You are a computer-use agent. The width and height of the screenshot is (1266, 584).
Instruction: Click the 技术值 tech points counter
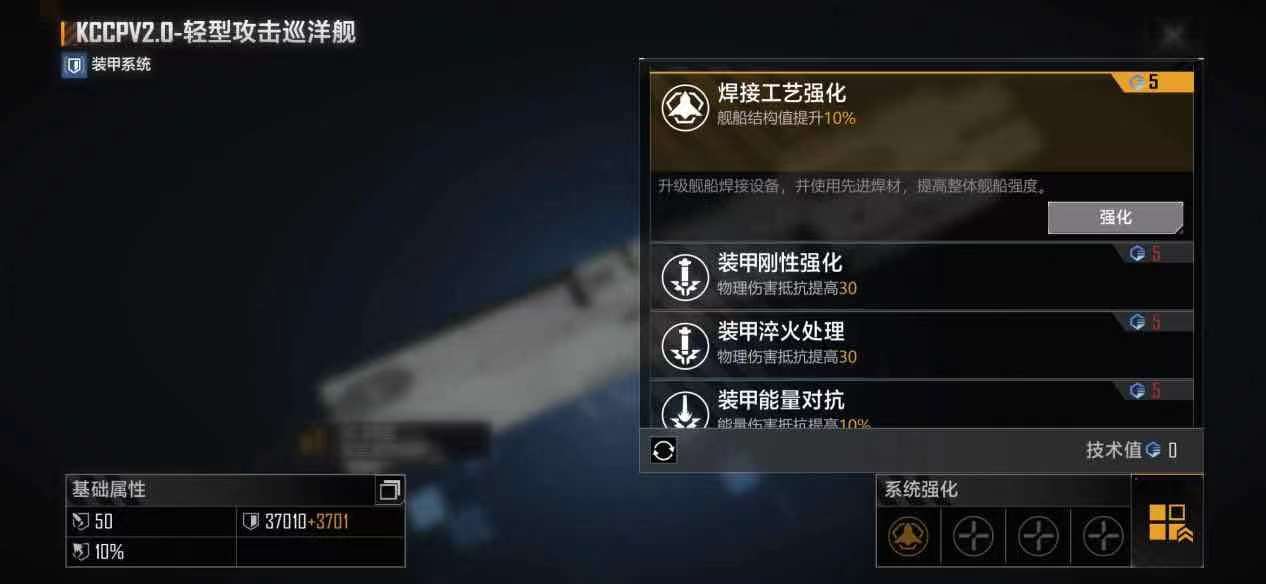tap(1131, 450)
